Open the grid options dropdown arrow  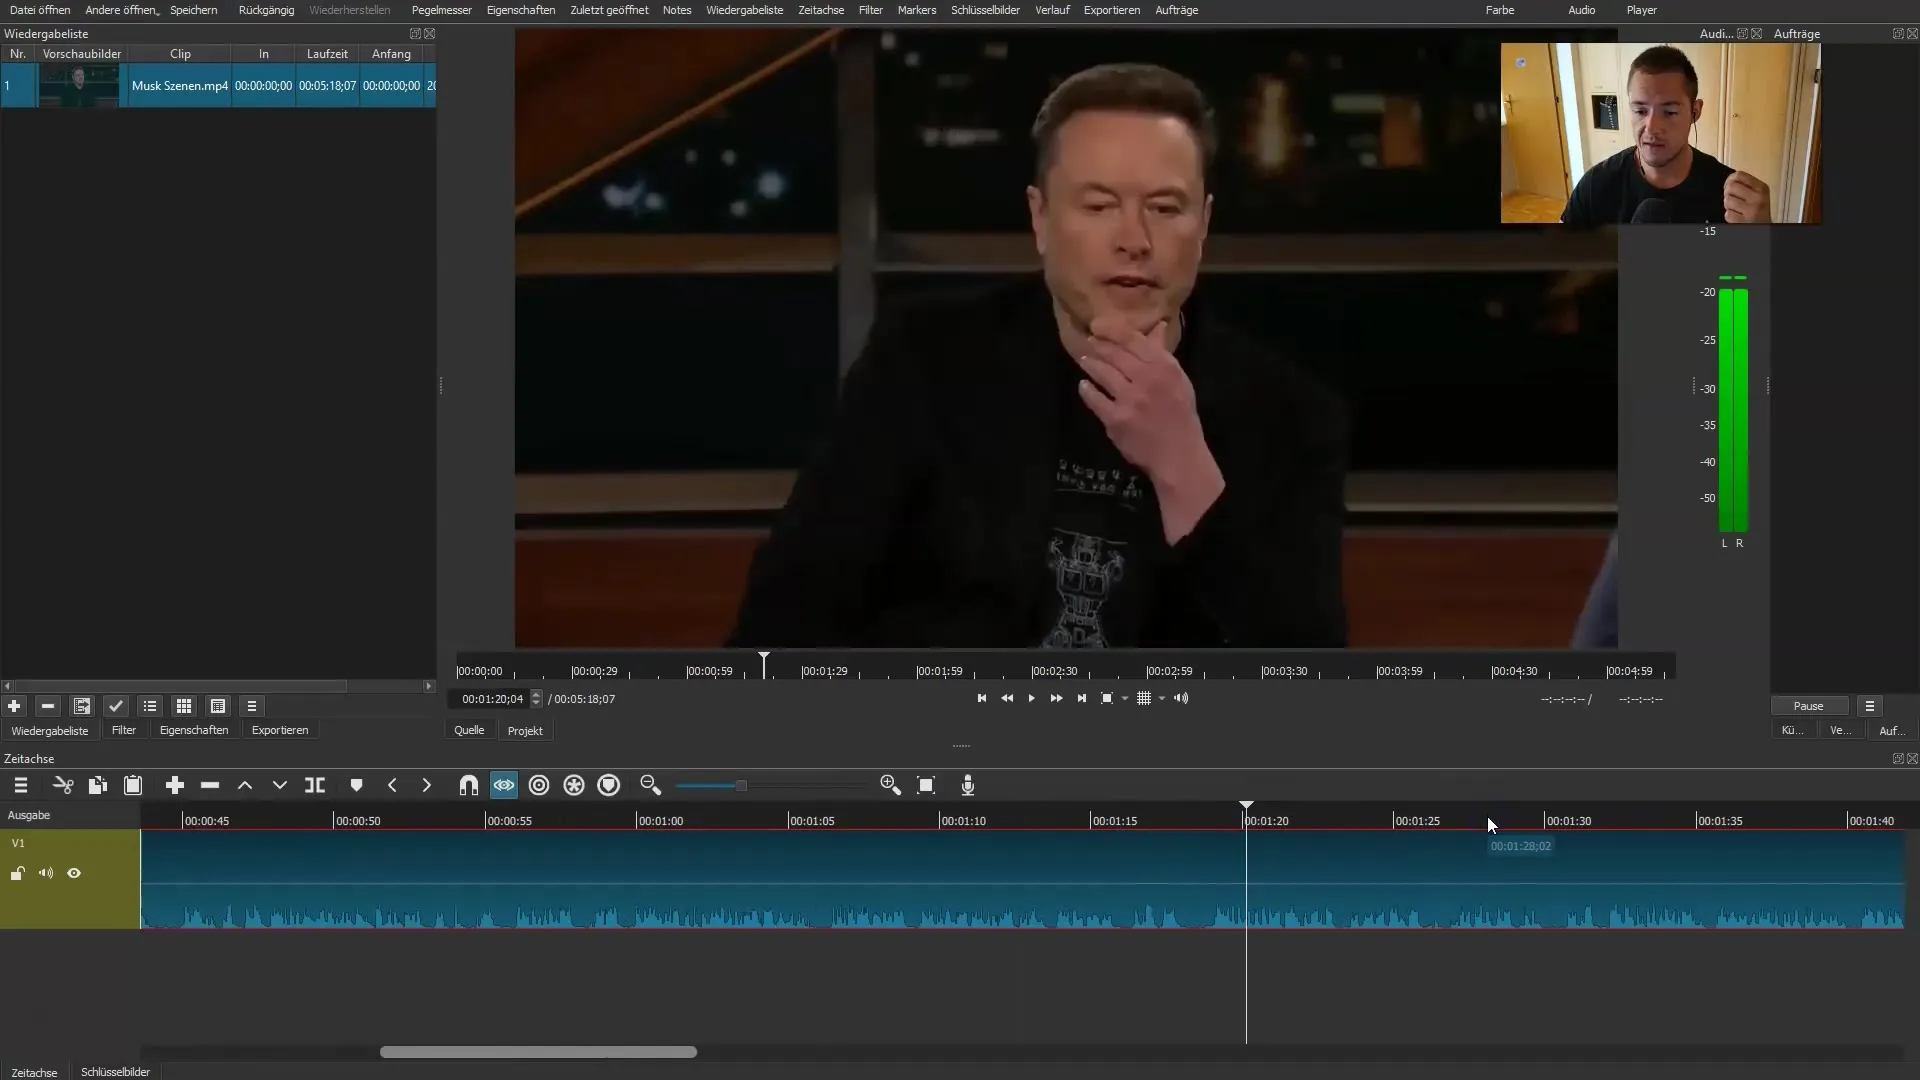pos(1162,699)
